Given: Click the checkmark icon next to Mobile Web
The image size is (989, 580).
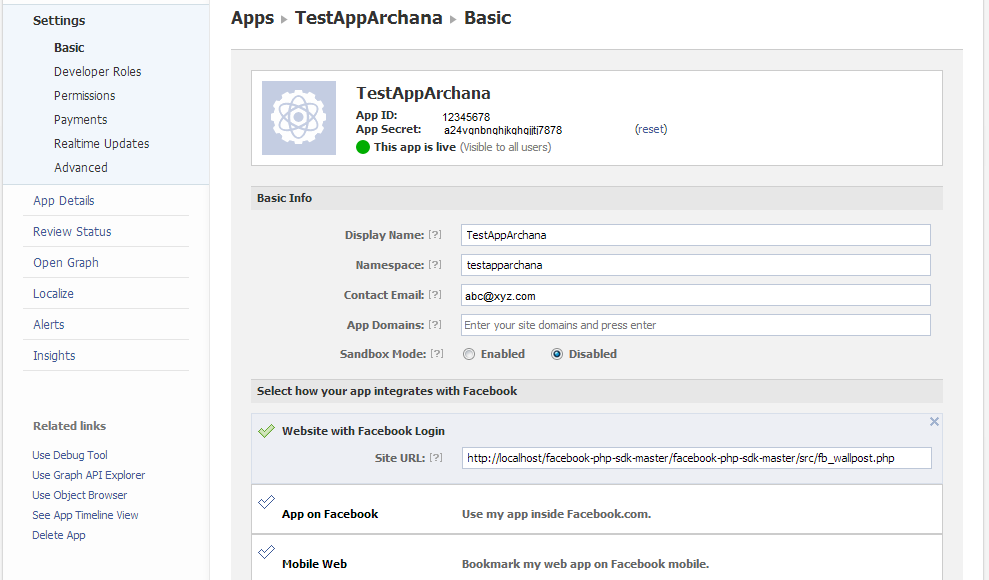Looking at the screenshot, I should (x=267, y=549).
